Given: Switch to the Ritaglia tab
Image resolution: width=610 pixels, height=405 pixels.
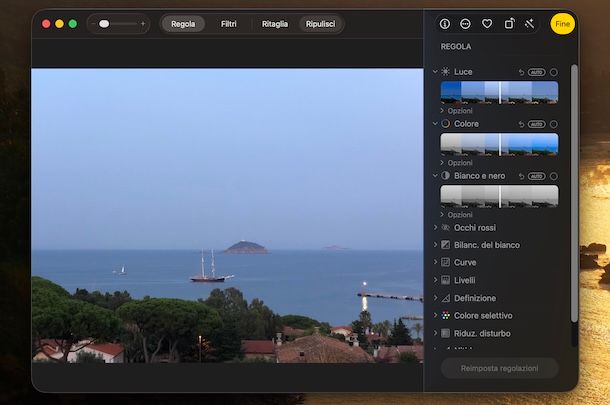Looking at the screenshot, I should [275, 24].
